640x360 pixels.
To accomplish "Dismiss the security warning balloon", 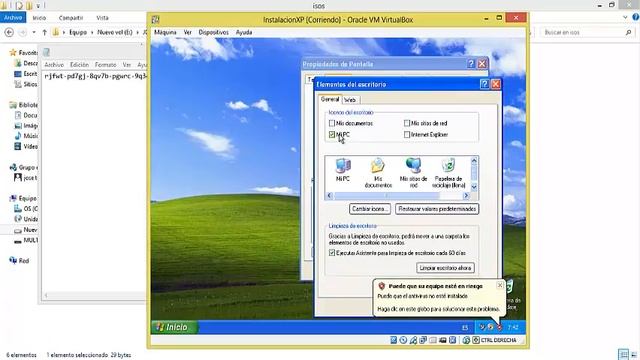I will pyautogui.click(x=500, y=285).
